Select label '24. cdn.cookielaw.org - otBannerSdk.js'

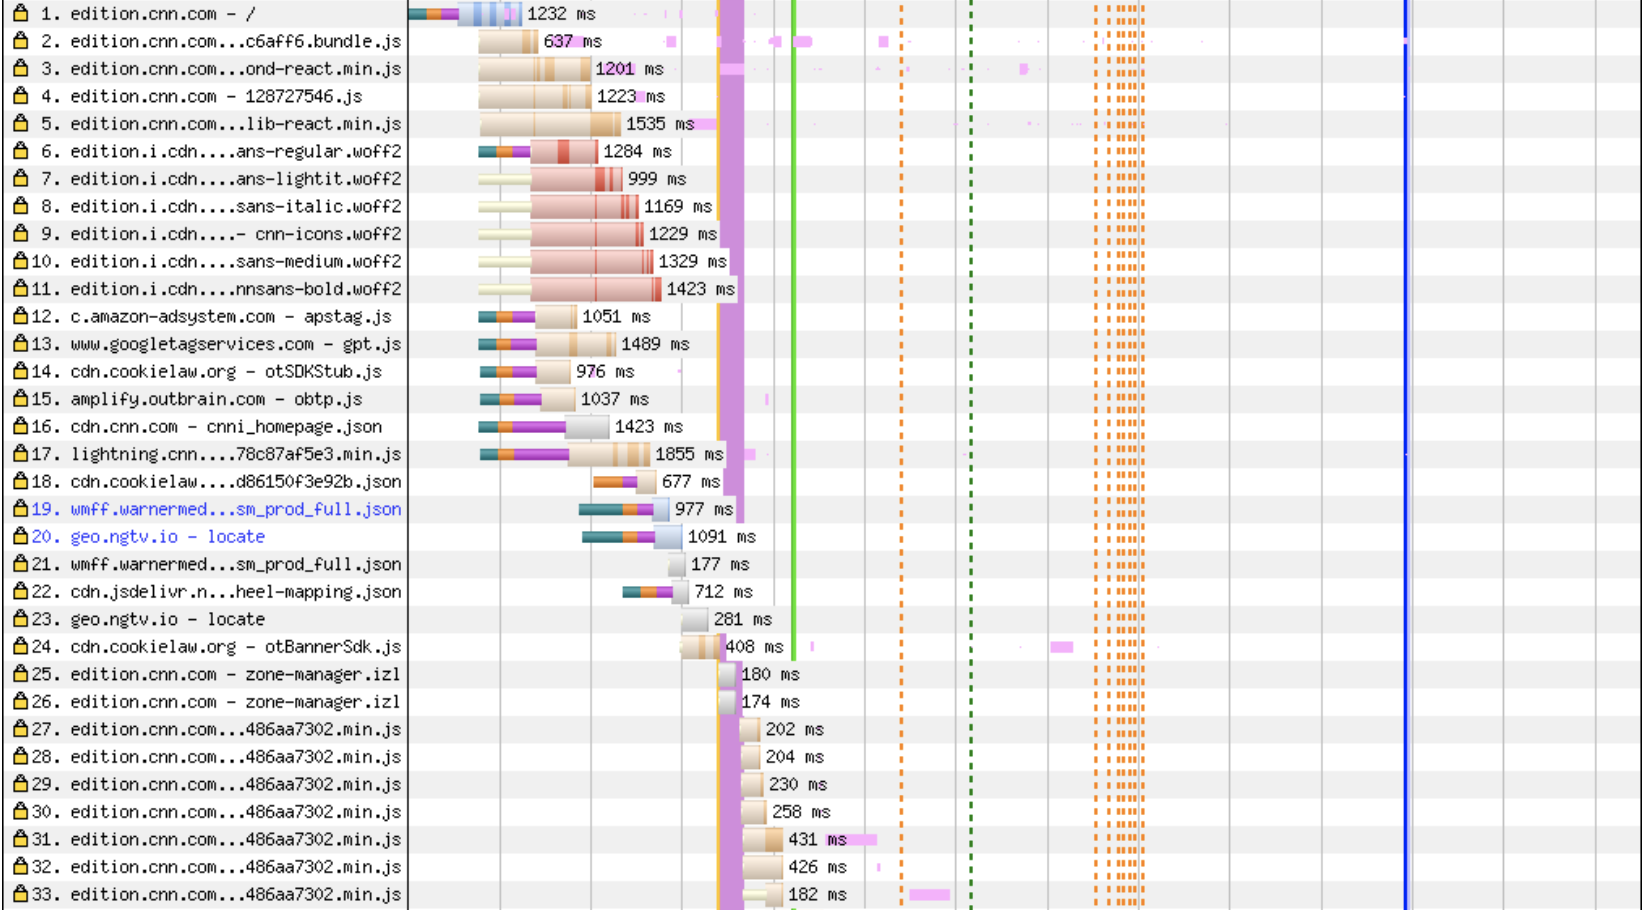(216, 646)
